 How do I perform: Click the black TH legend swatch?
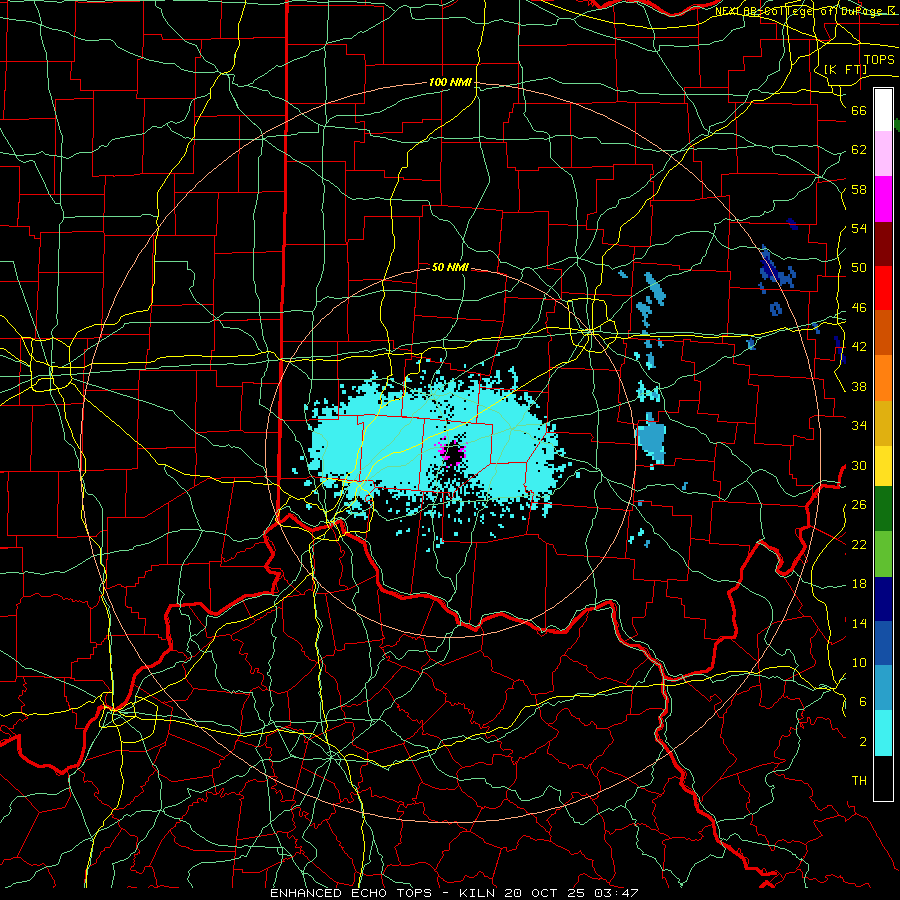(883, 778)
